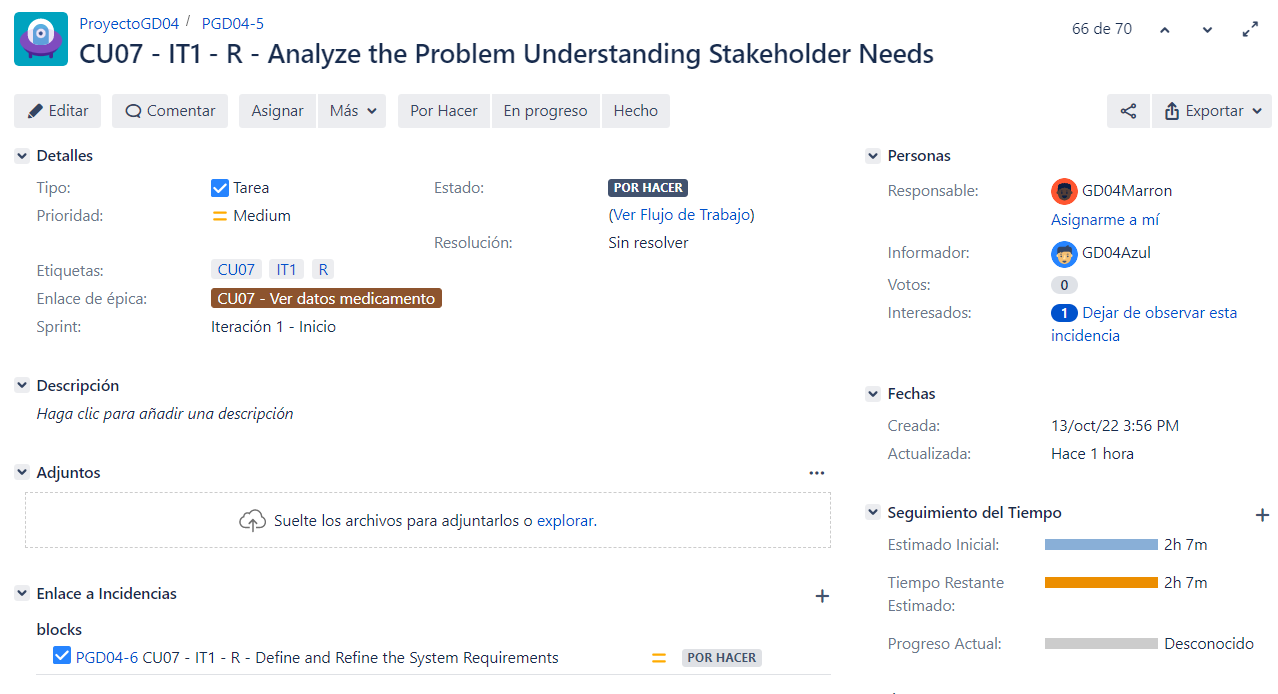Viewport: 1278px width, 694px height.
Task: Click the description field to add text
Action: pyautogui.click(x=165, y=414)
